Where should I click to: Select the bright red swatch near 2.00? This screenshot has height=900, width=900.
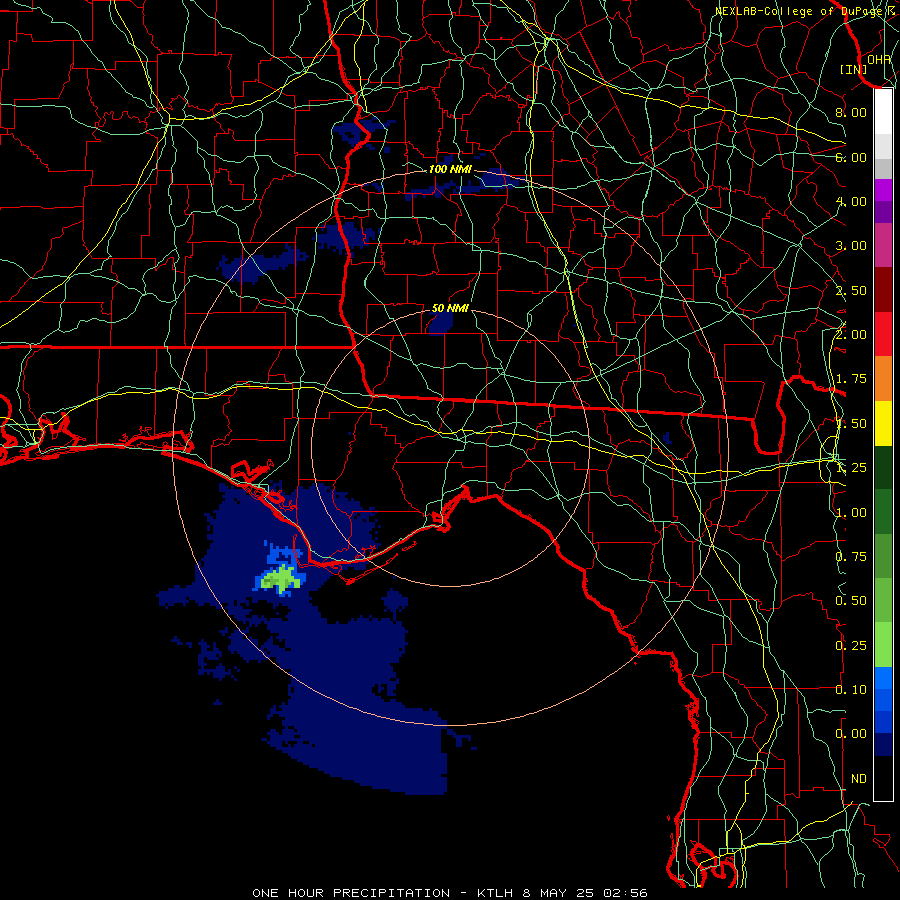(x=883, y=334)
